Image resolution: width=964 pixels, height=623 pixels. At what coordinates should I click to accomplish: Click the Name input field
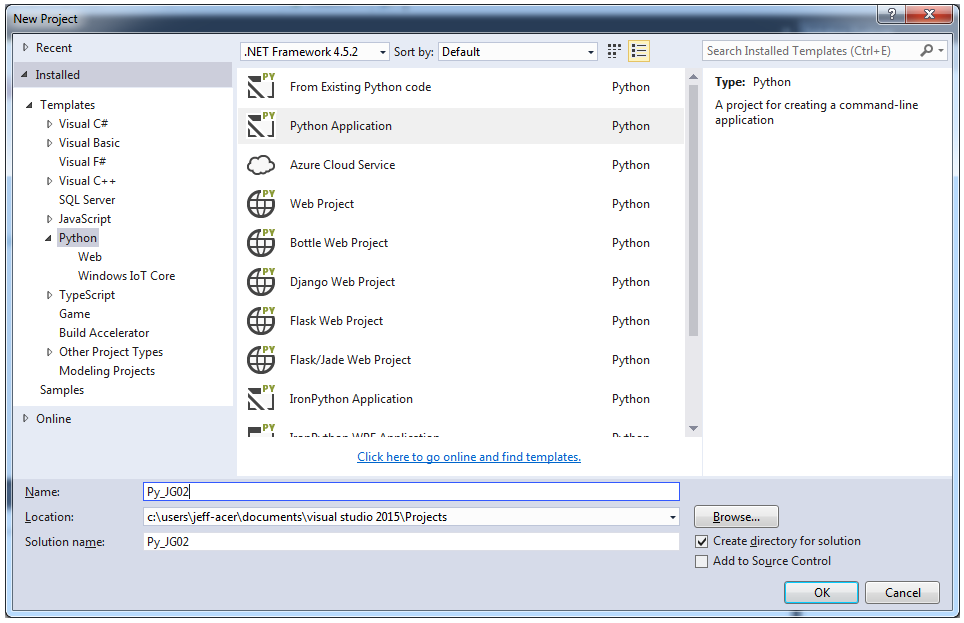pyautogui.click(x=411, y=491)
